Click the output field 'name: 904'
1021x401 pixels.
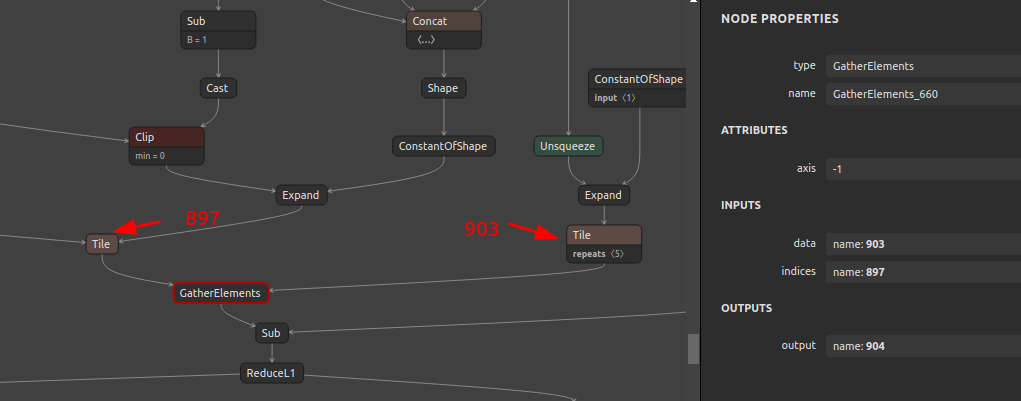[x=923, y=346]
